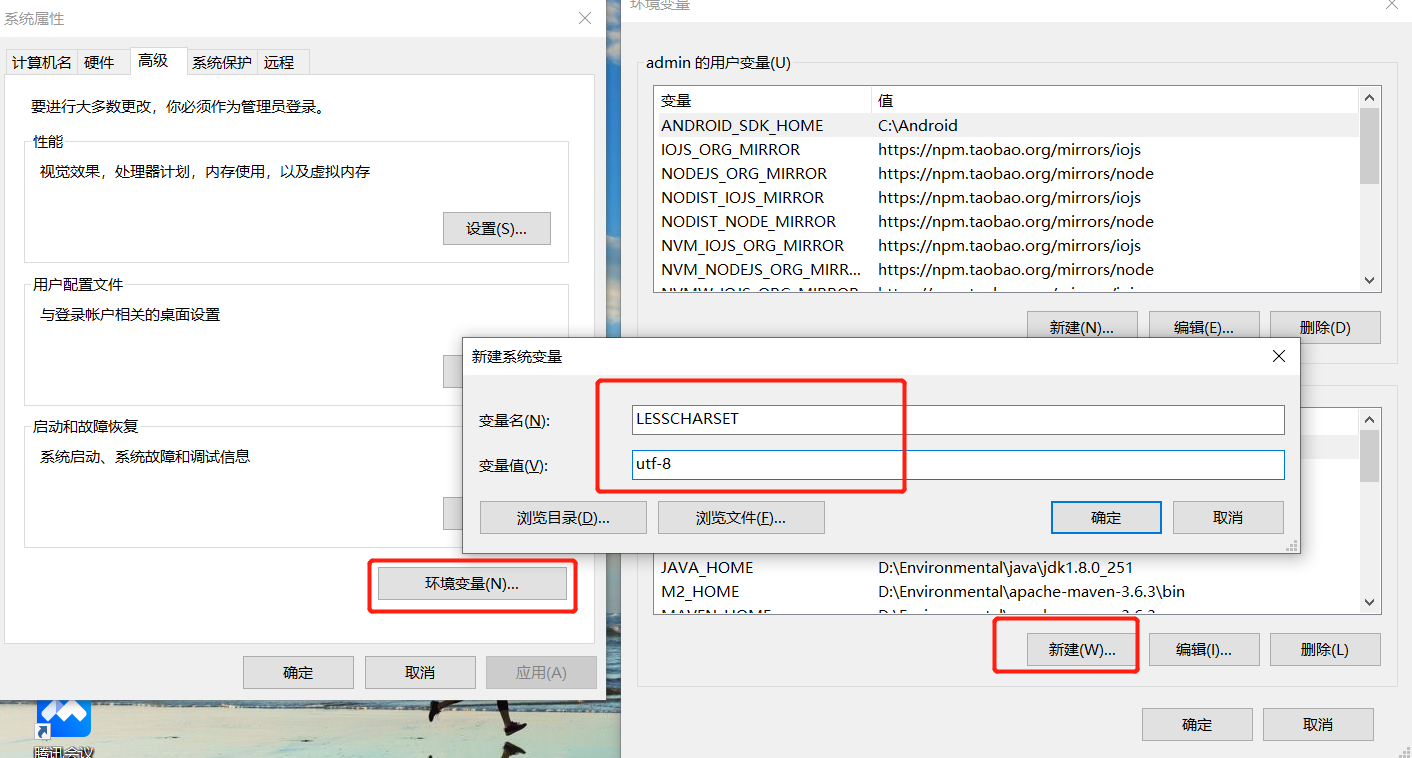Click 编辑(I)... for system variables
Image resolution: width=1412 pixels, height=758 pixels.
[x=1204, y=649]
